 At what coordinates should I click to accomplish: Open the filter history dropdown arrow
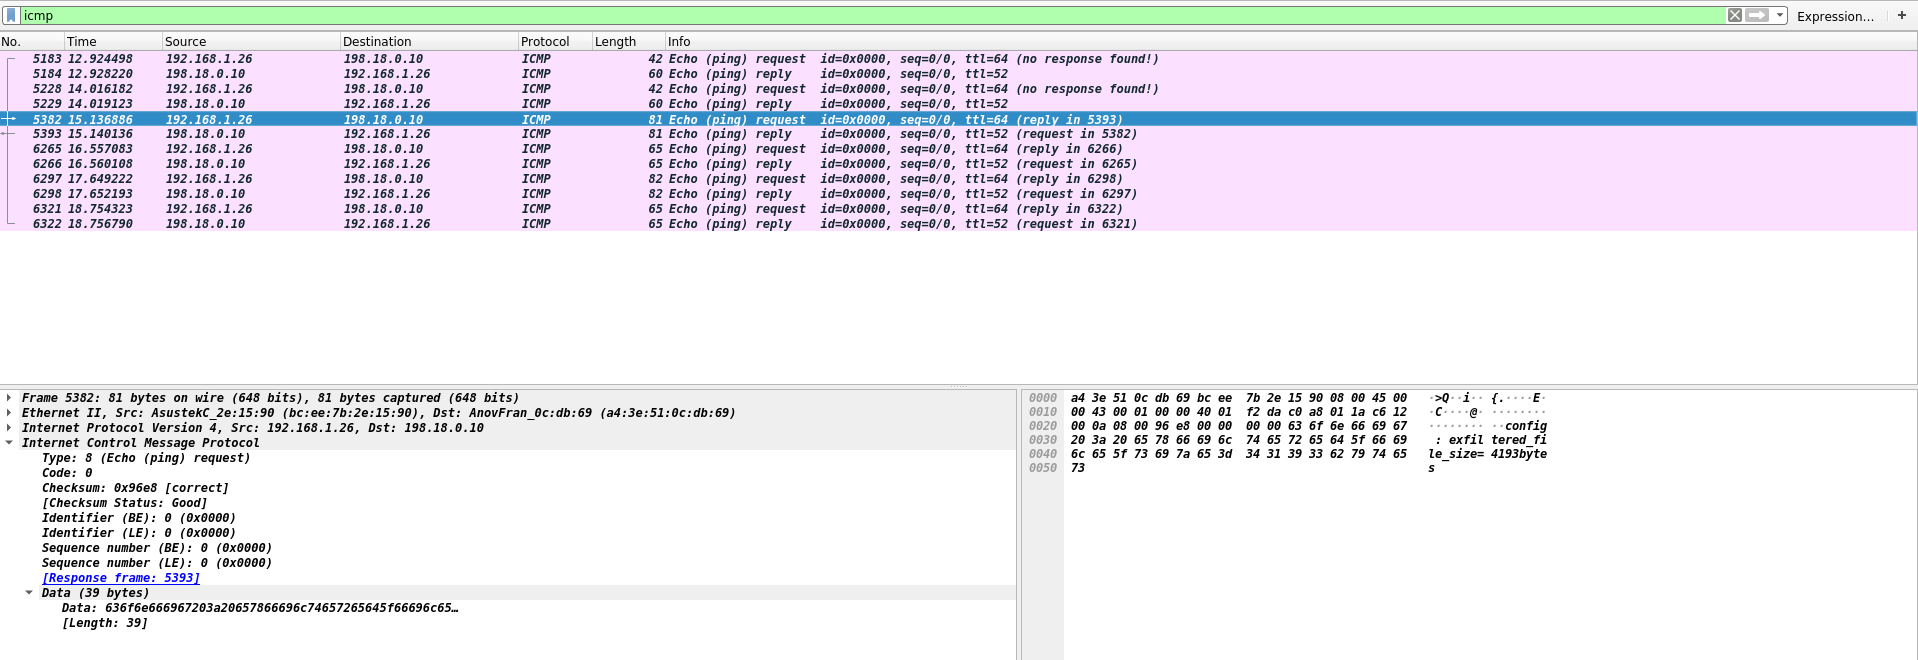point(1780,15)
